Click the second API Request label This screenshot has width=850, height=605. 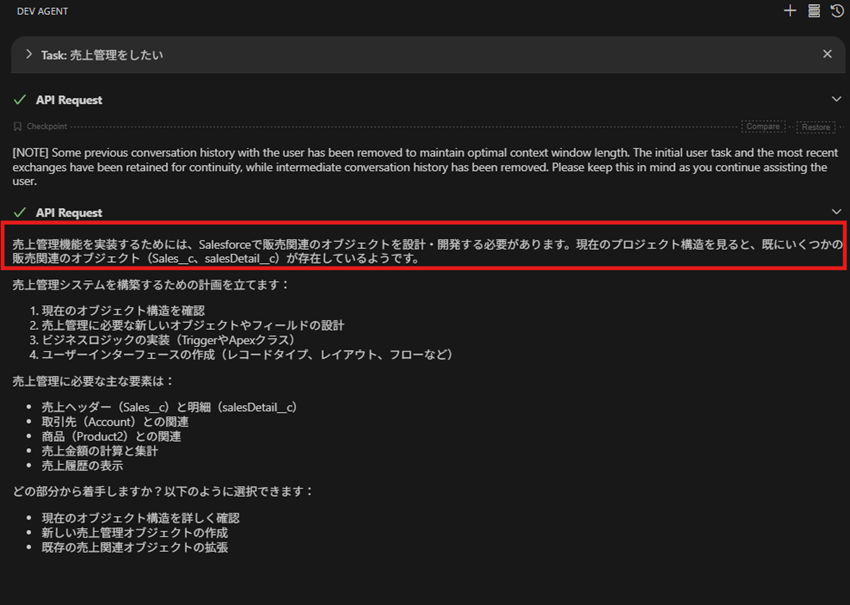(x=69, y=213)
